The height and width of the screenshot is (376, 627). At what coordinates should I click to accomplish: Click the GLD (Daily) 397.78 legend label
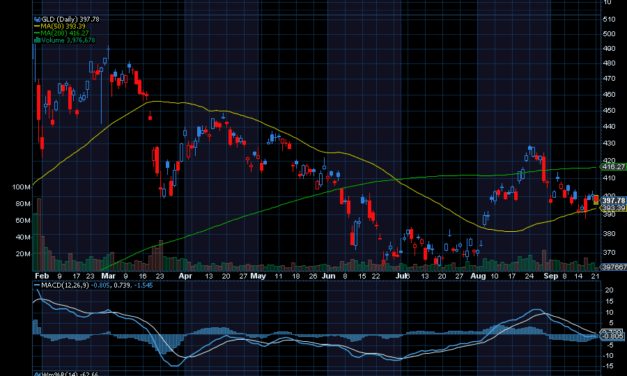pos(70,19)
